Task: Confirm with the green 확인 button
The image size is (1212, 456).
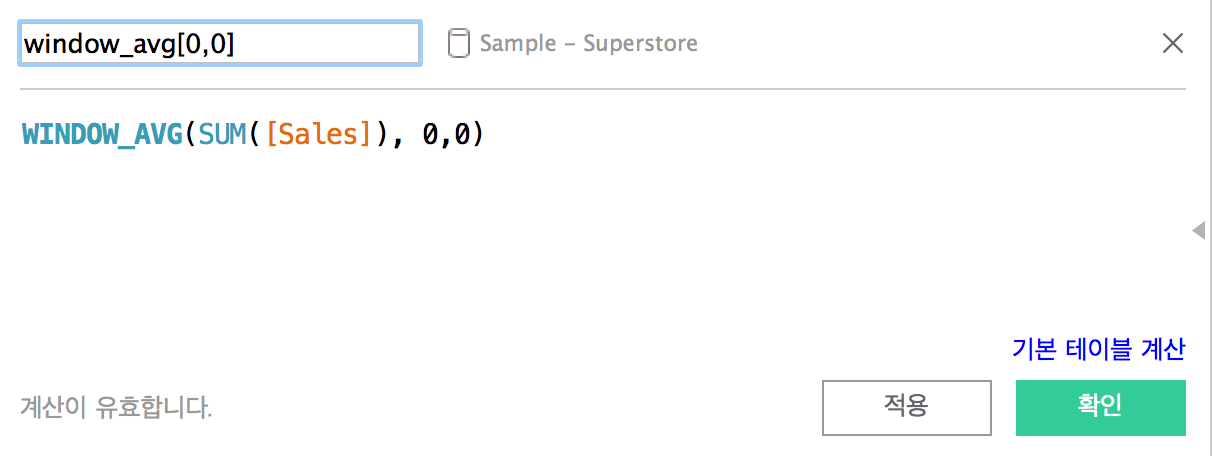Action: [1100, 407]
